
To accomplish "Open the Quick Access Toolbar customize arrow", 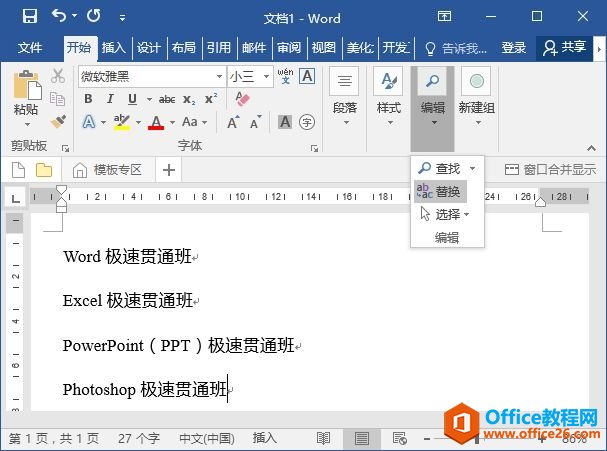I will pos(122,17).
